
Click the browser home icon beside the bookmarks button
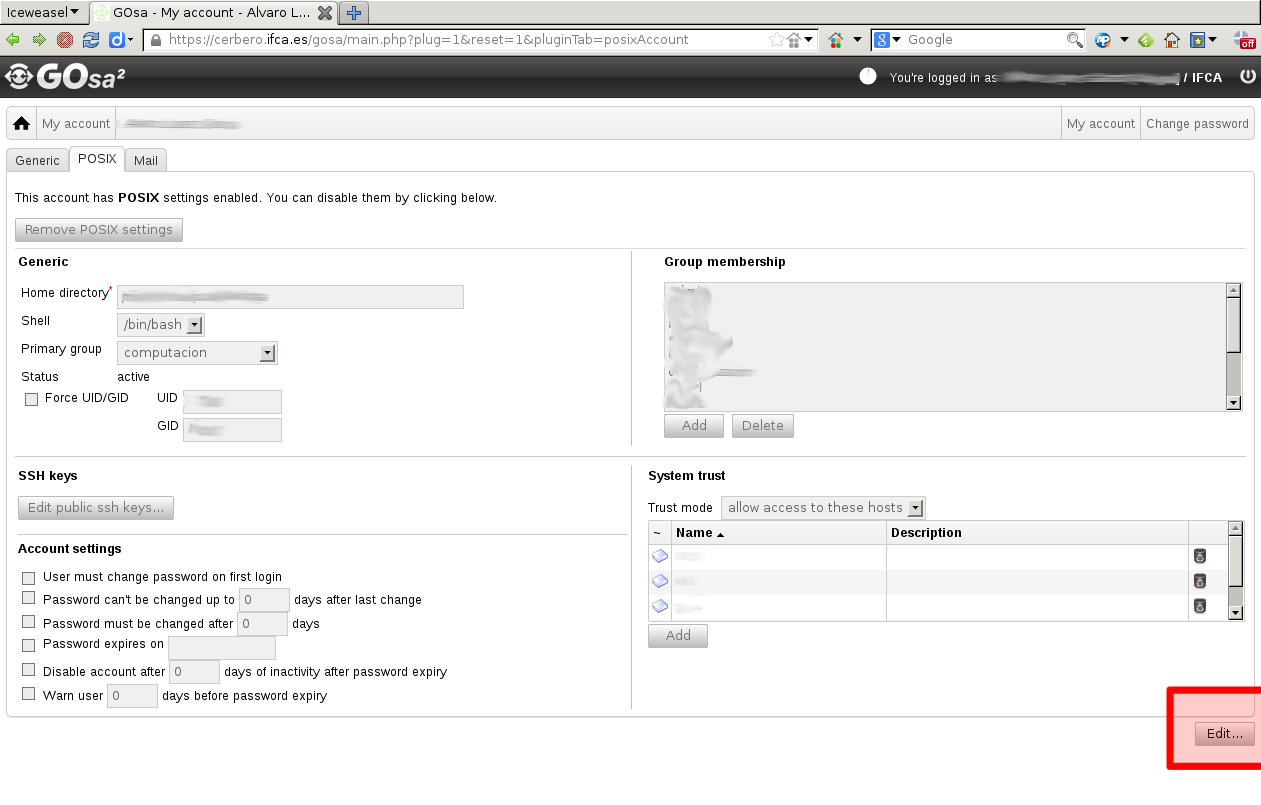pyautogui.click(x=1172, y=40)
